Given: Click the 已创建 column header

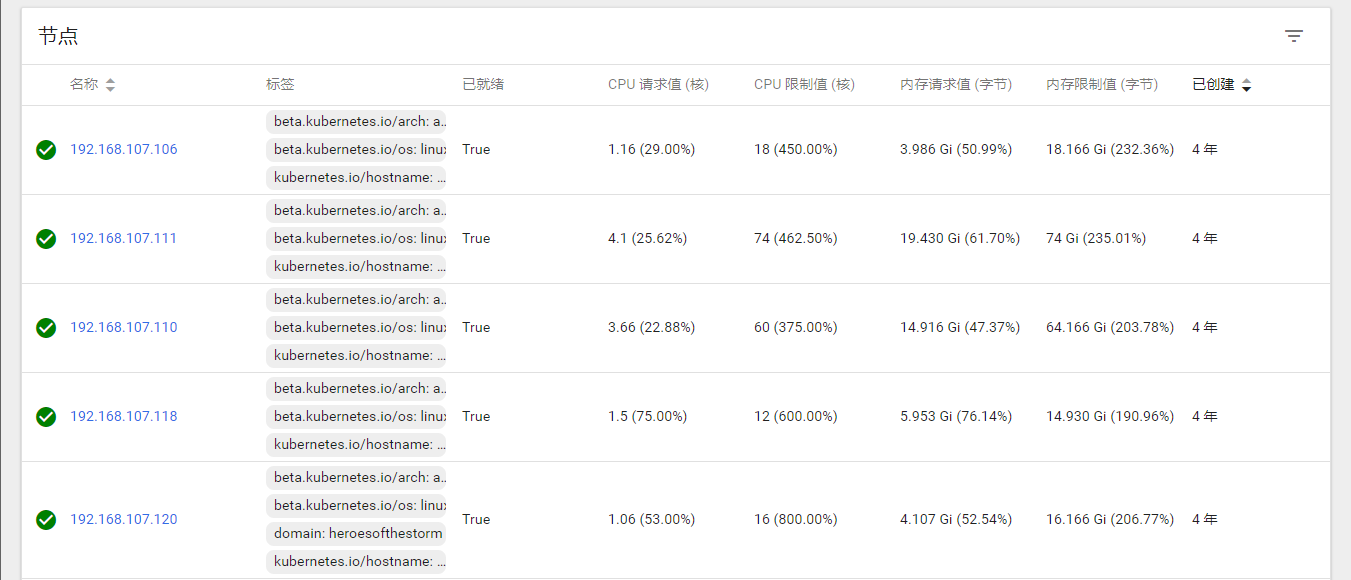Looking at the screenshot, I should (1213, 85).
